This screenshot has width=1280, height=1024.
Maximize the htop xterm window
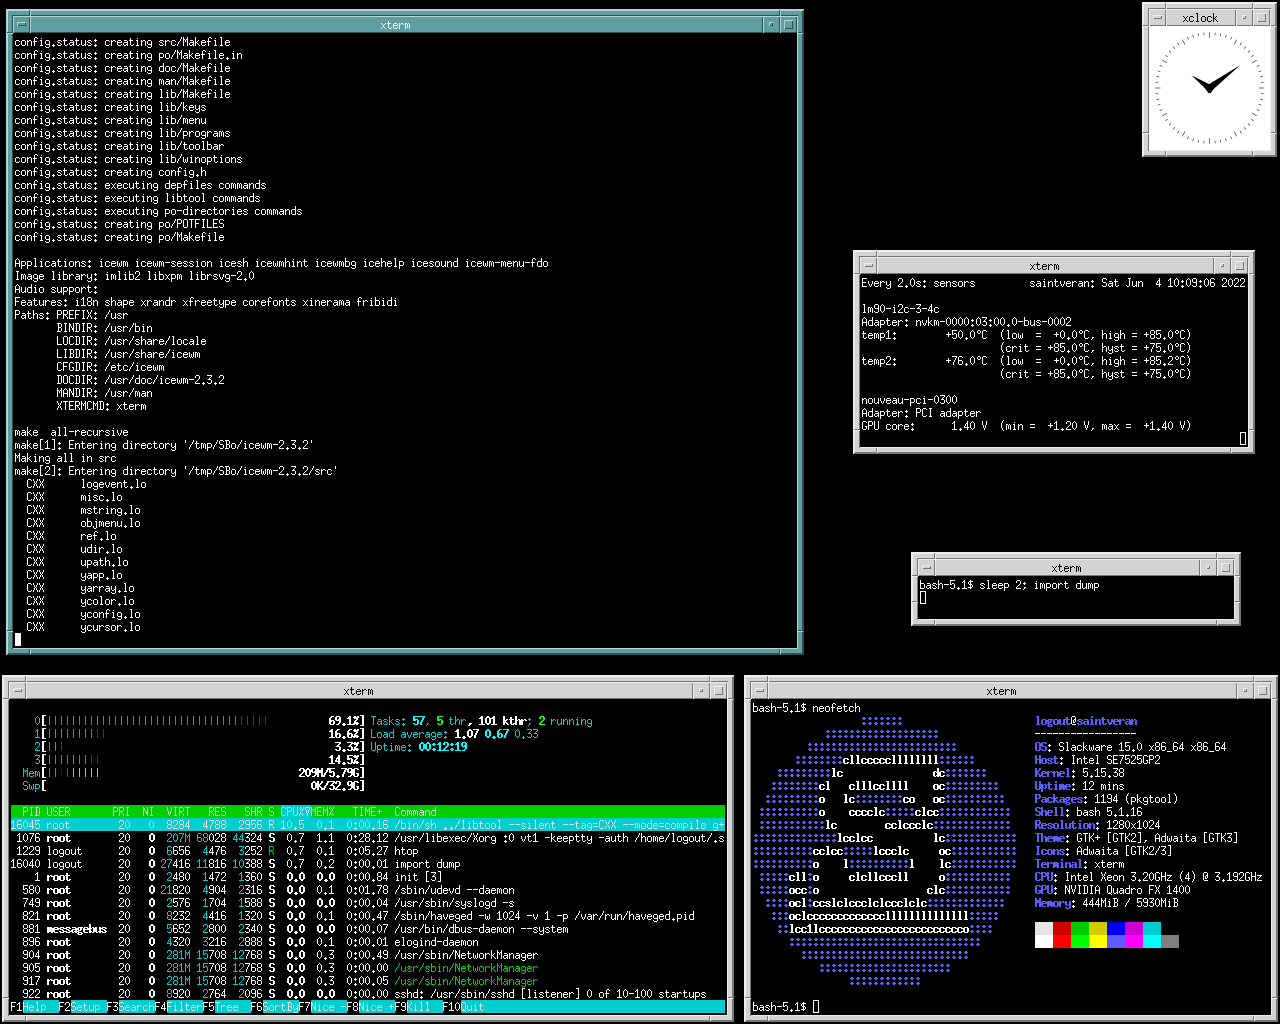pyautogui.click(x=718, y=690)
